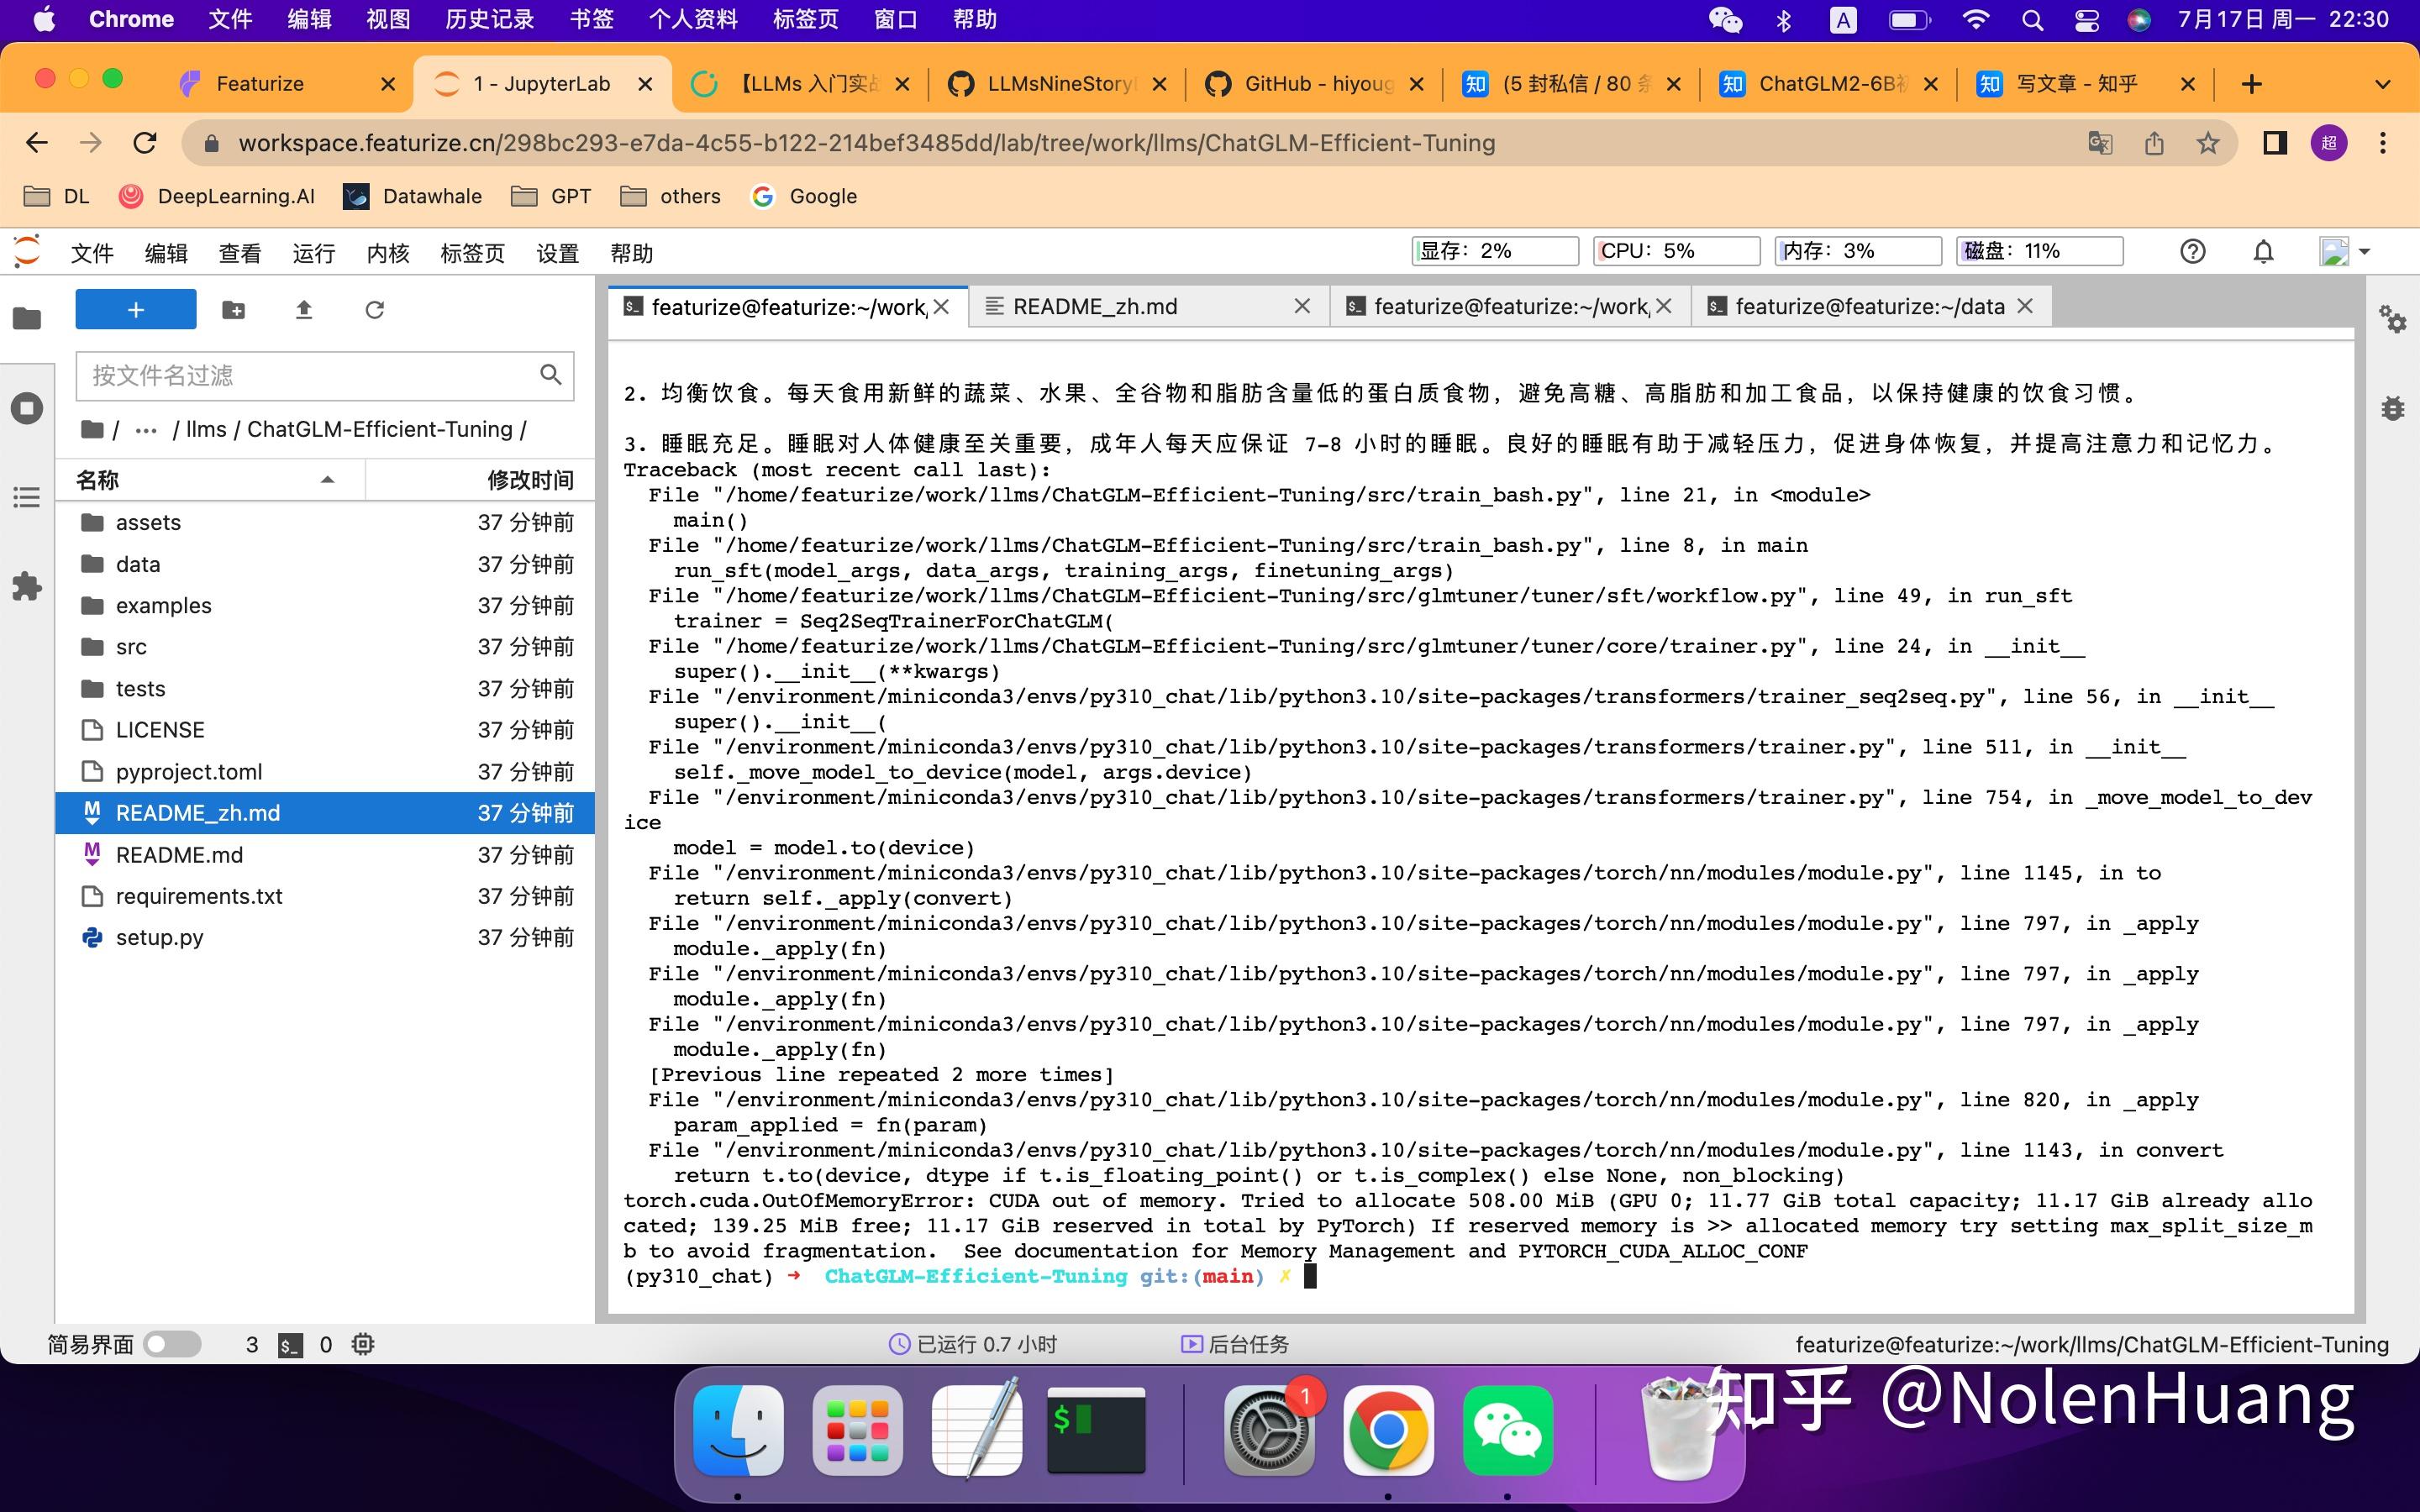The width and height of the screenshot is (2420, 1512).
Task: Open the tests folder
Action: (325, 688)
